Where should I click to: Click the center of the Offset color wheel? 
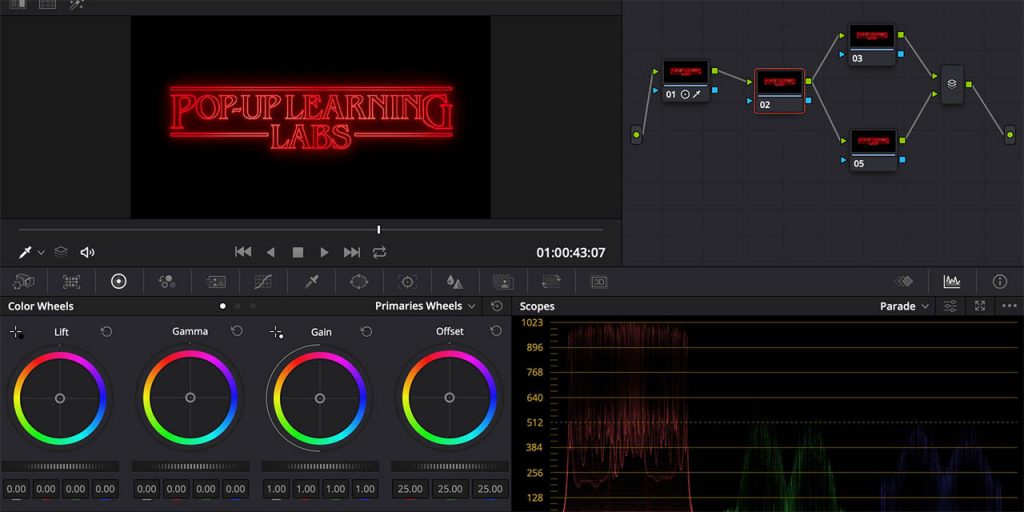tap(450, 398)
